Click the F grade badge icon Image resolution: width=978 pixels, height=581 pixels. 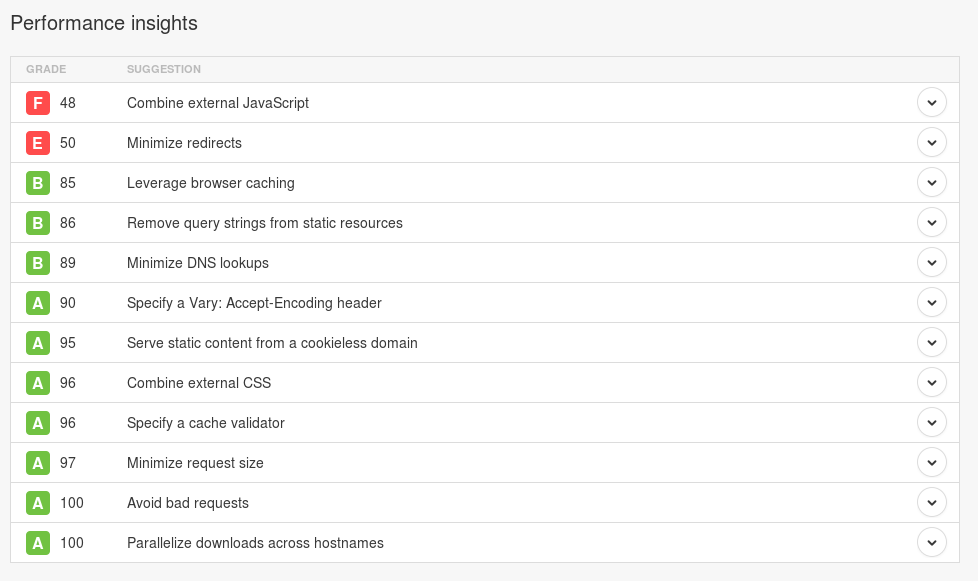pos(38,103)
